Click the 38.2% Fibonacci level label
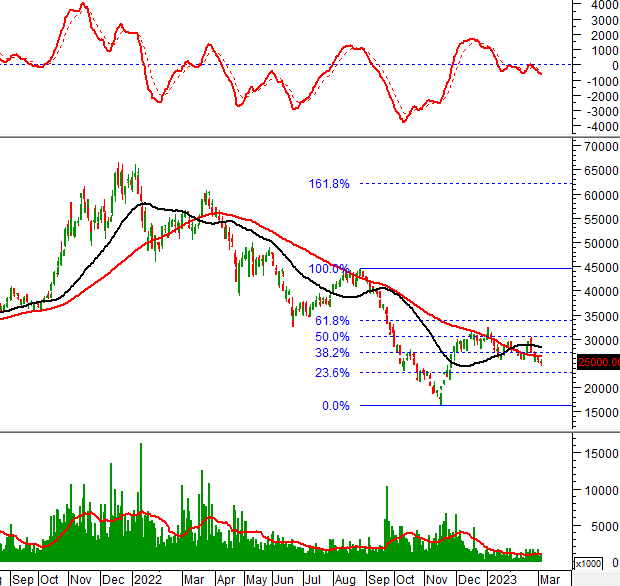The width and height of the screenshot is (620, 586). [x=332, y=353]
